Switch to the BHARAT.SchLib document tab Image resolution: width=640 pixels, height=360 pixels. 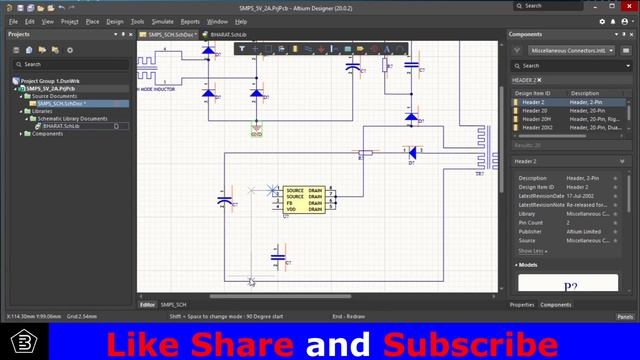225,35
